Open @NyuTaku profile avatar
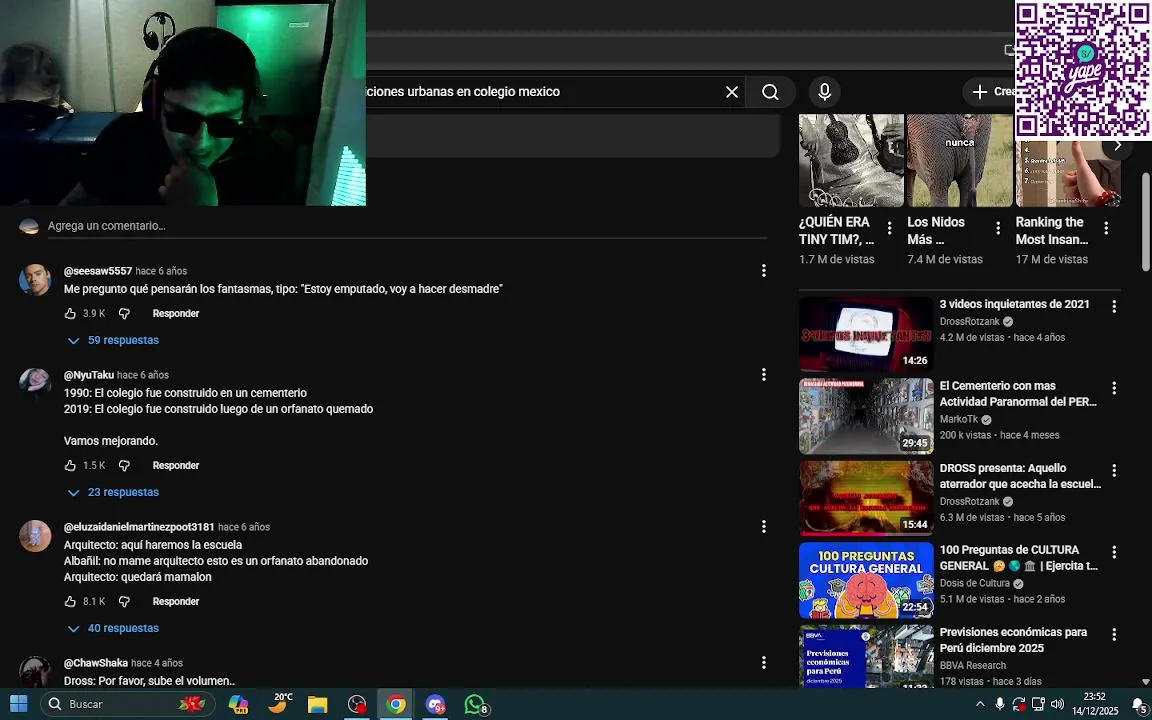 click(x=35, y=384)
